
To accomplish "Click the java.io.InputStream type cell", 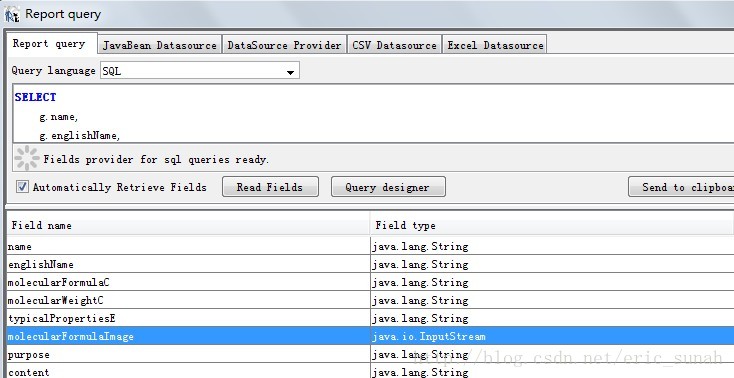I will click(x=552, y=336).
